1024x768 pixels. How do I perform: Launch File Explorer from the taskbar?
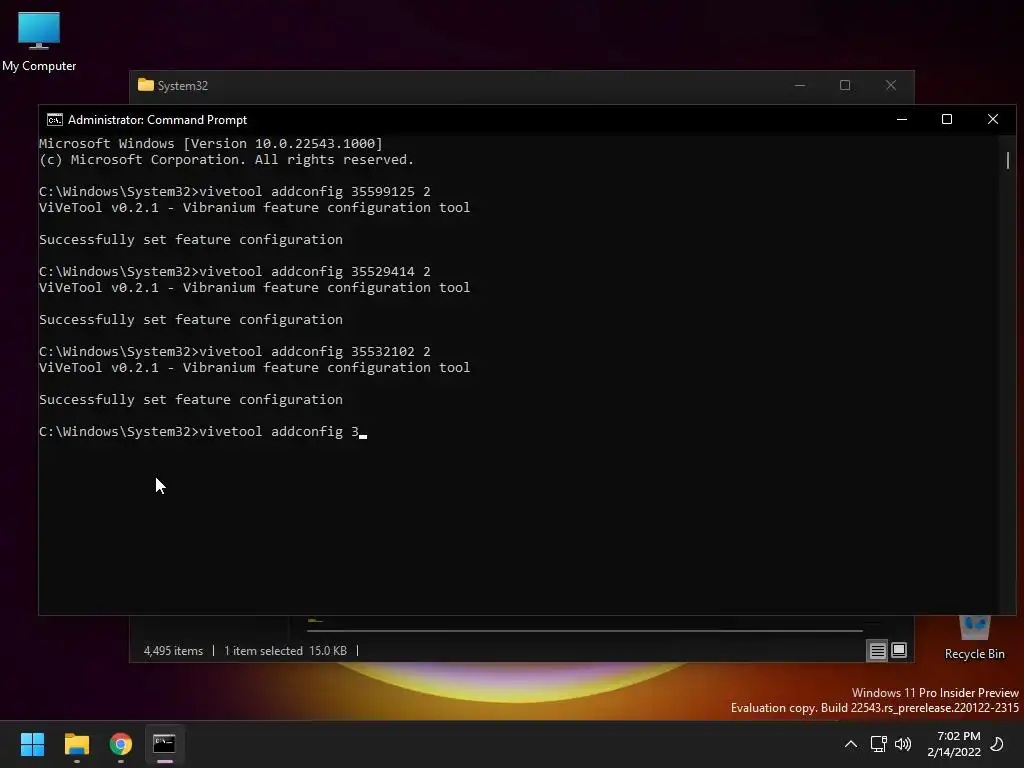(76, 744)
